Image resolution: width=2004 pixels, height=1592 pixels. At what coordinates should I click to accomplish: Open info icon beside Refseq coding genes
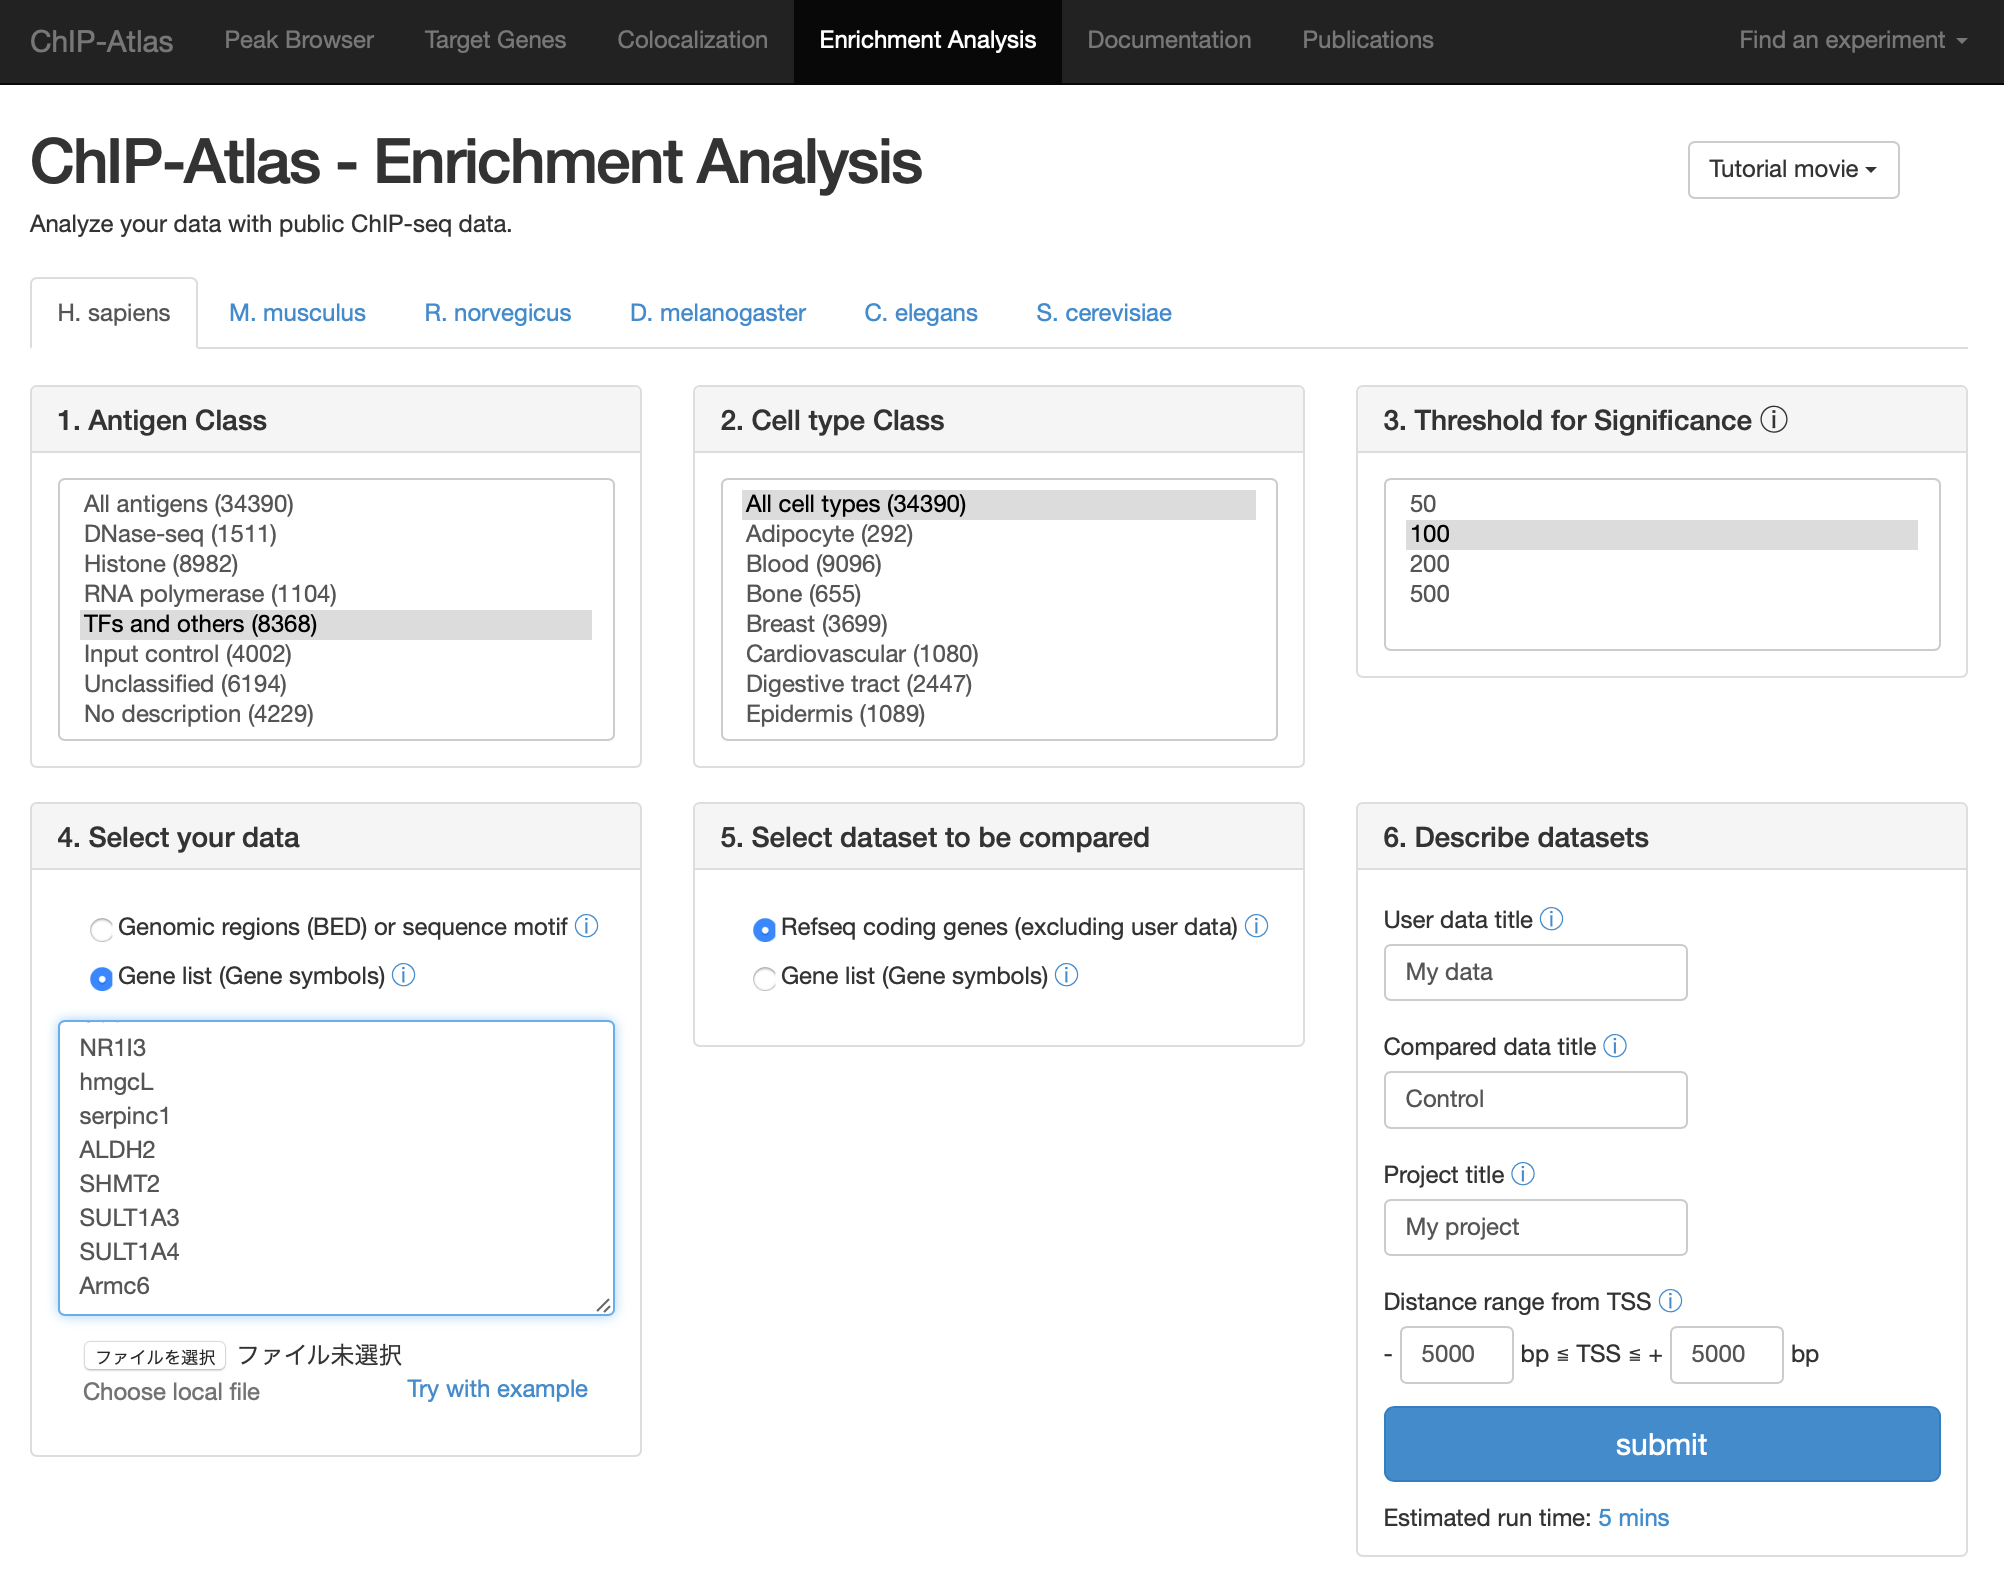(x=1257, y=926)
